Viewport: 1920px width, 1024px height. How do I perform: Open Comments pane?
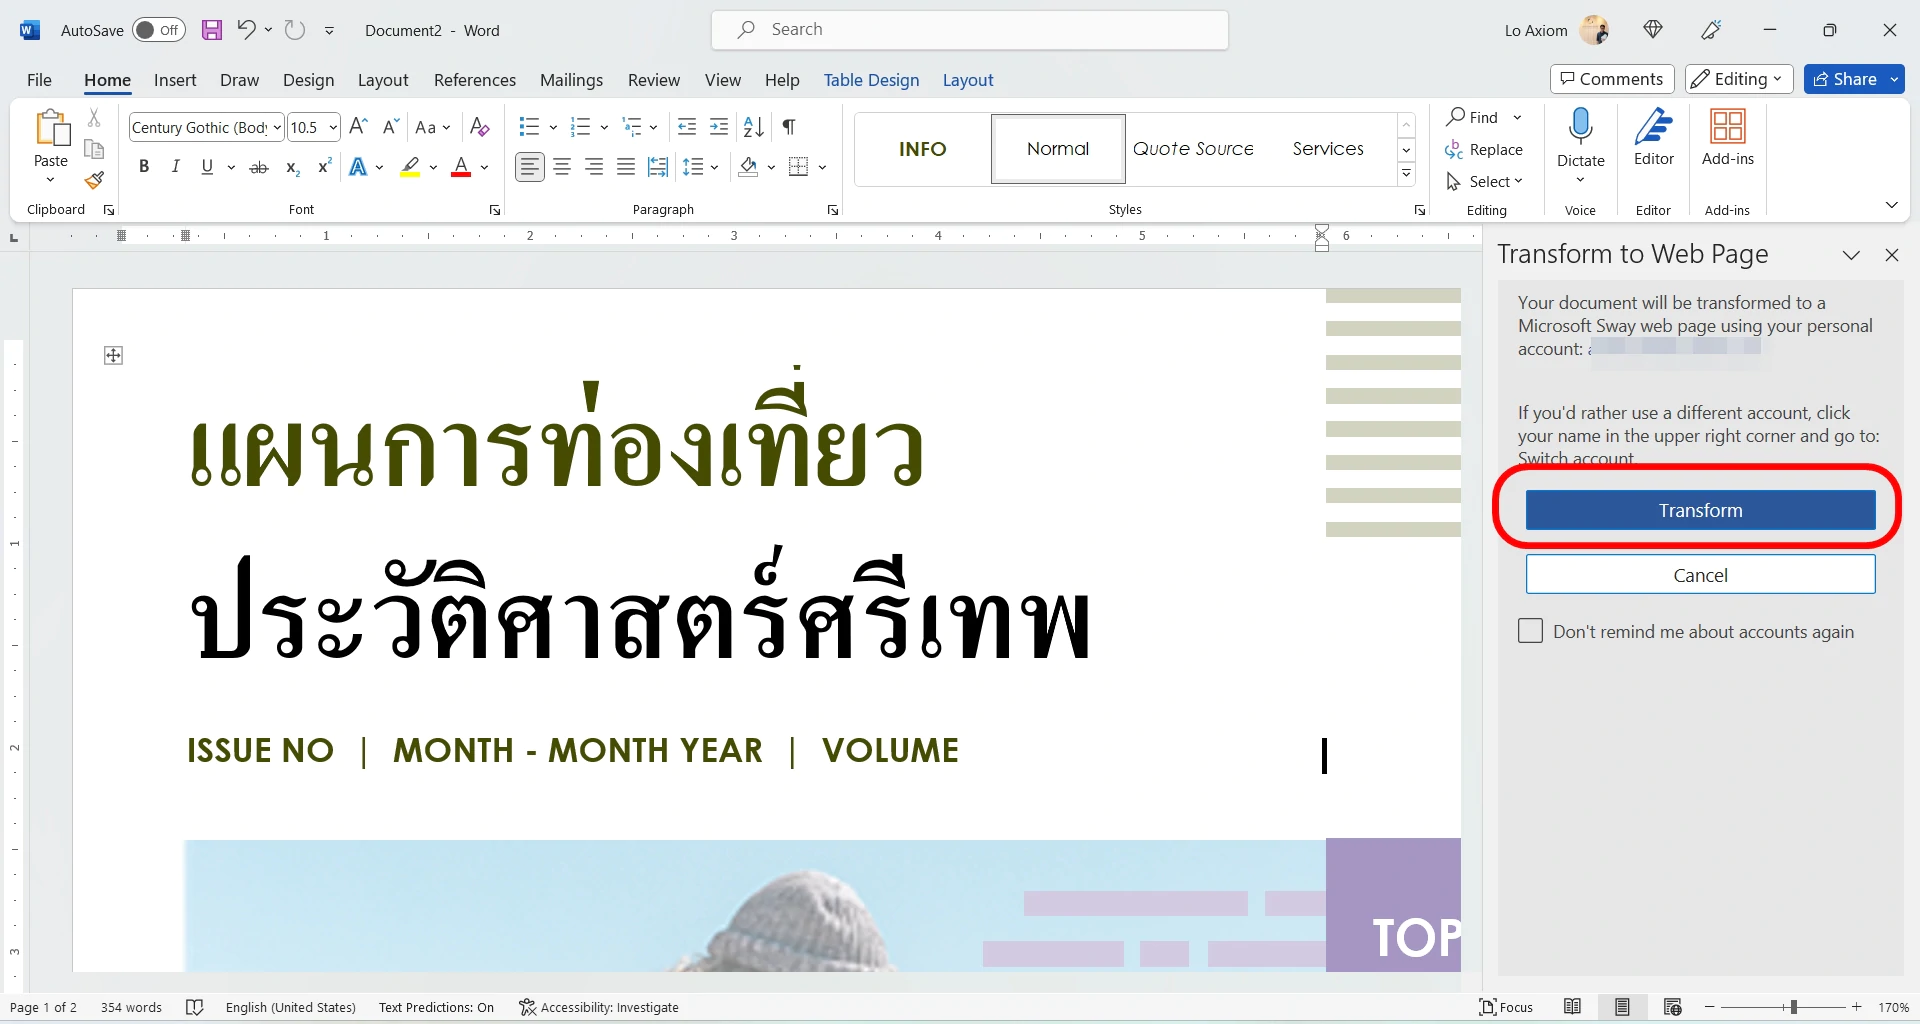(1612, 79)
